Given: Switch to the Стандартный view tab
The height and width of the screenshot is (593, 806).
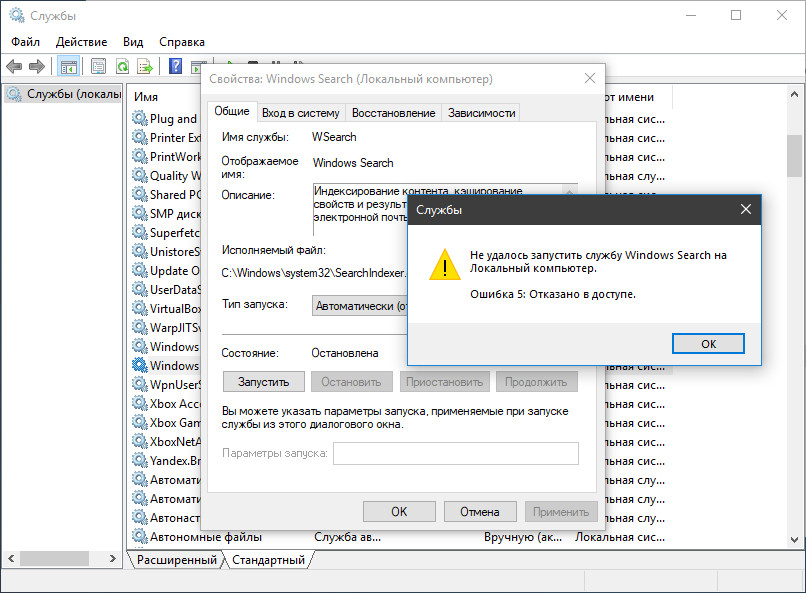Looking at the screenshot, I should pos(268,560).
